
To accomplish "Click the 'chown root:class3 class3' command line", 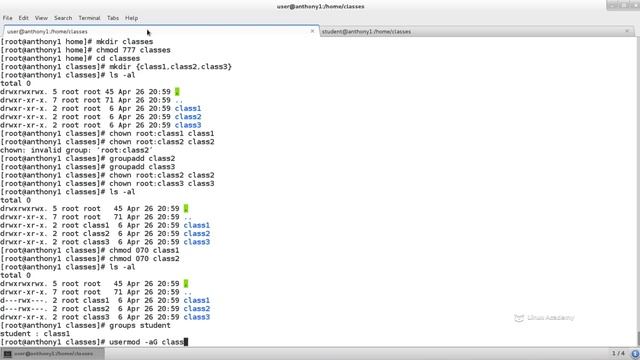I will [107, 184].
